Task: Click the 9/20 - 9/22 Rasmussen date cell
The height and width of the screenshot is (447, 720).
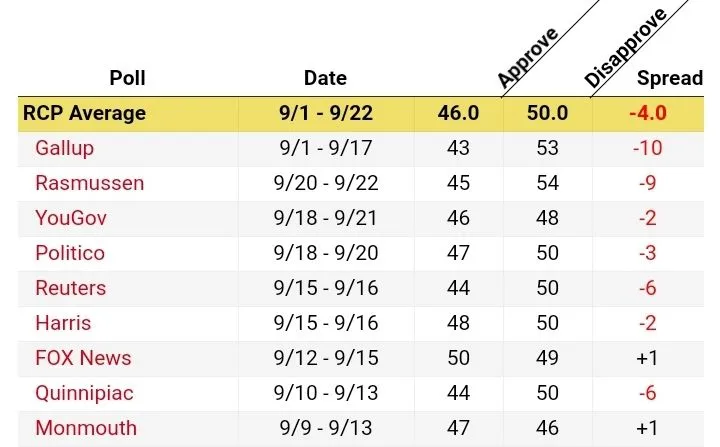Action: (325, 183)
